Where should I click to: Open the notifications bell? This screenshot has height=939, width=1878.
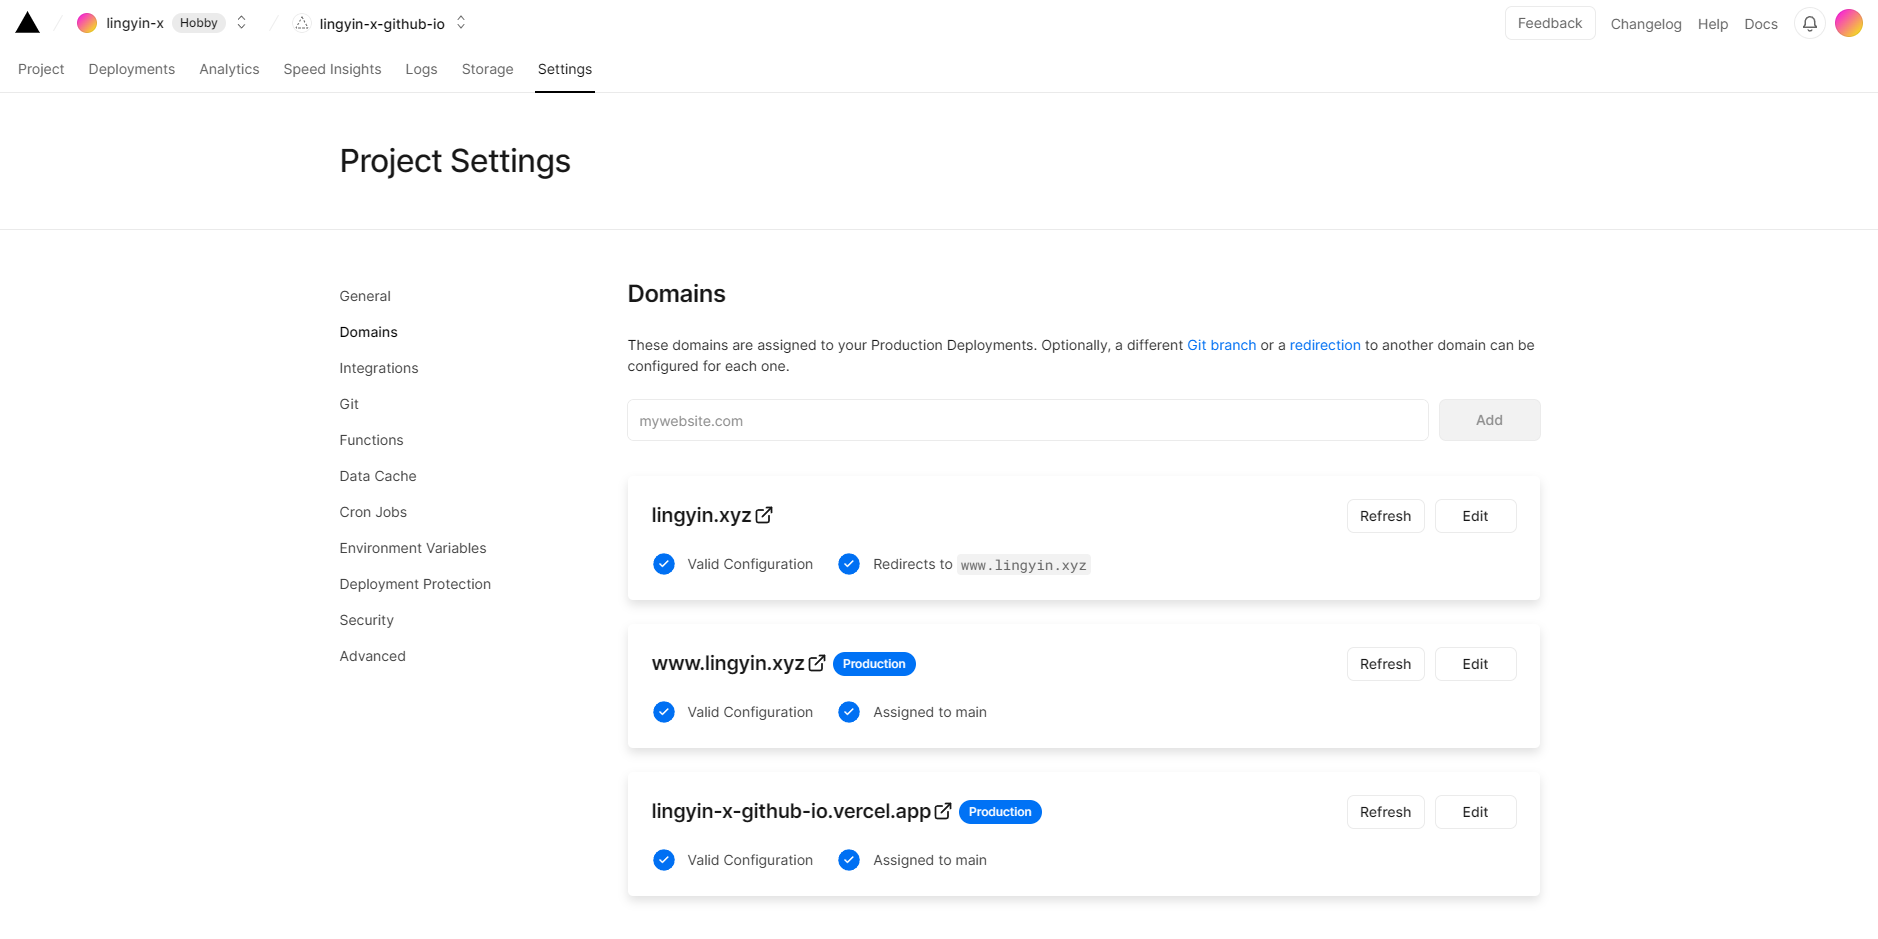[1809, 23]
